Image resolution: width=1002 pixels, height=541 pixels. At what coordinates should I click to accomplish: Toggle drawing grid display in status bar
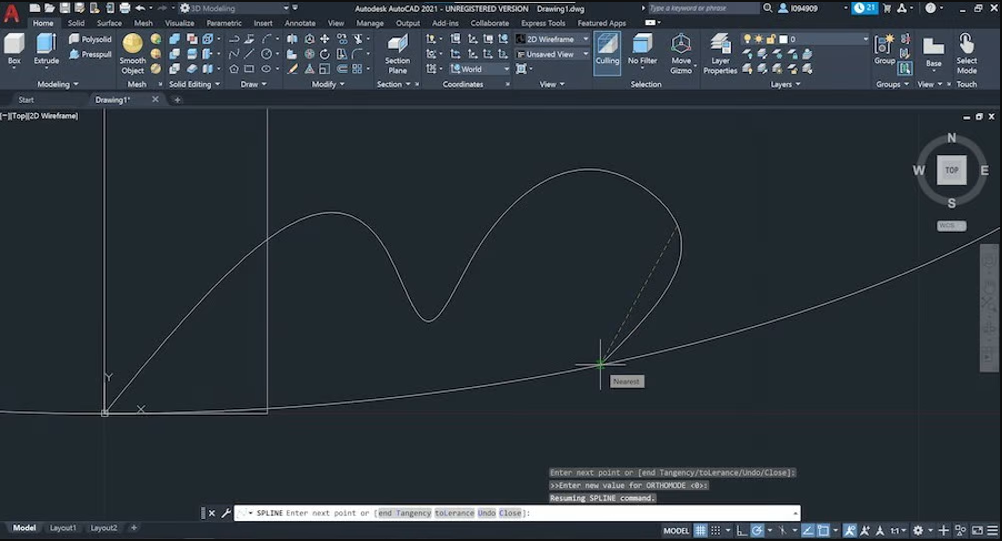point(701,530)
